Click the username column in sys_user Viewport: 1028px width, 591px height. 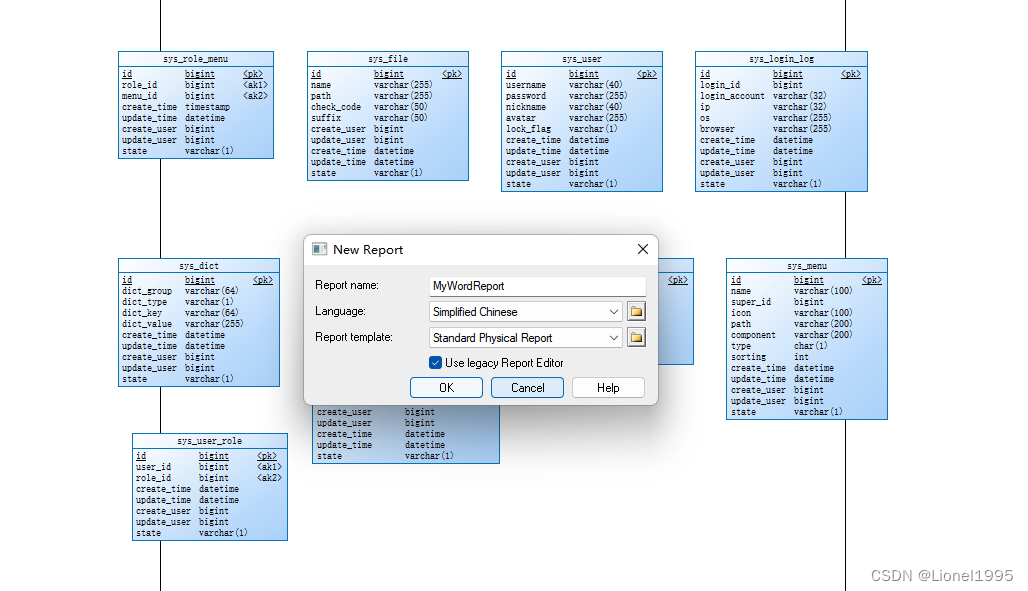click(x=526, y=85)
